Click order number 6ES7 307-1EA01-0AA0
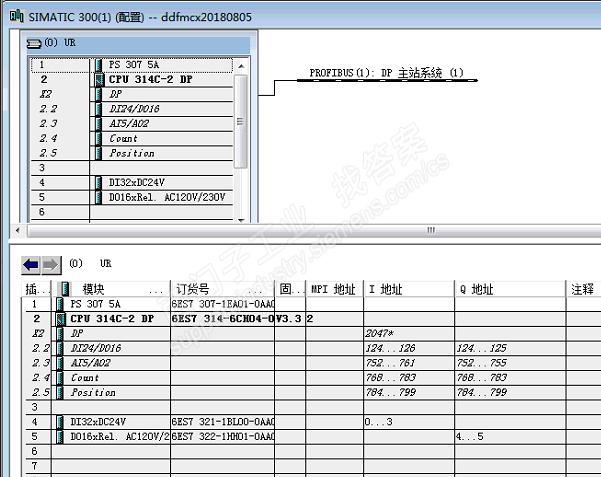The height and width of the screenshot is (477, 601). 223,304
